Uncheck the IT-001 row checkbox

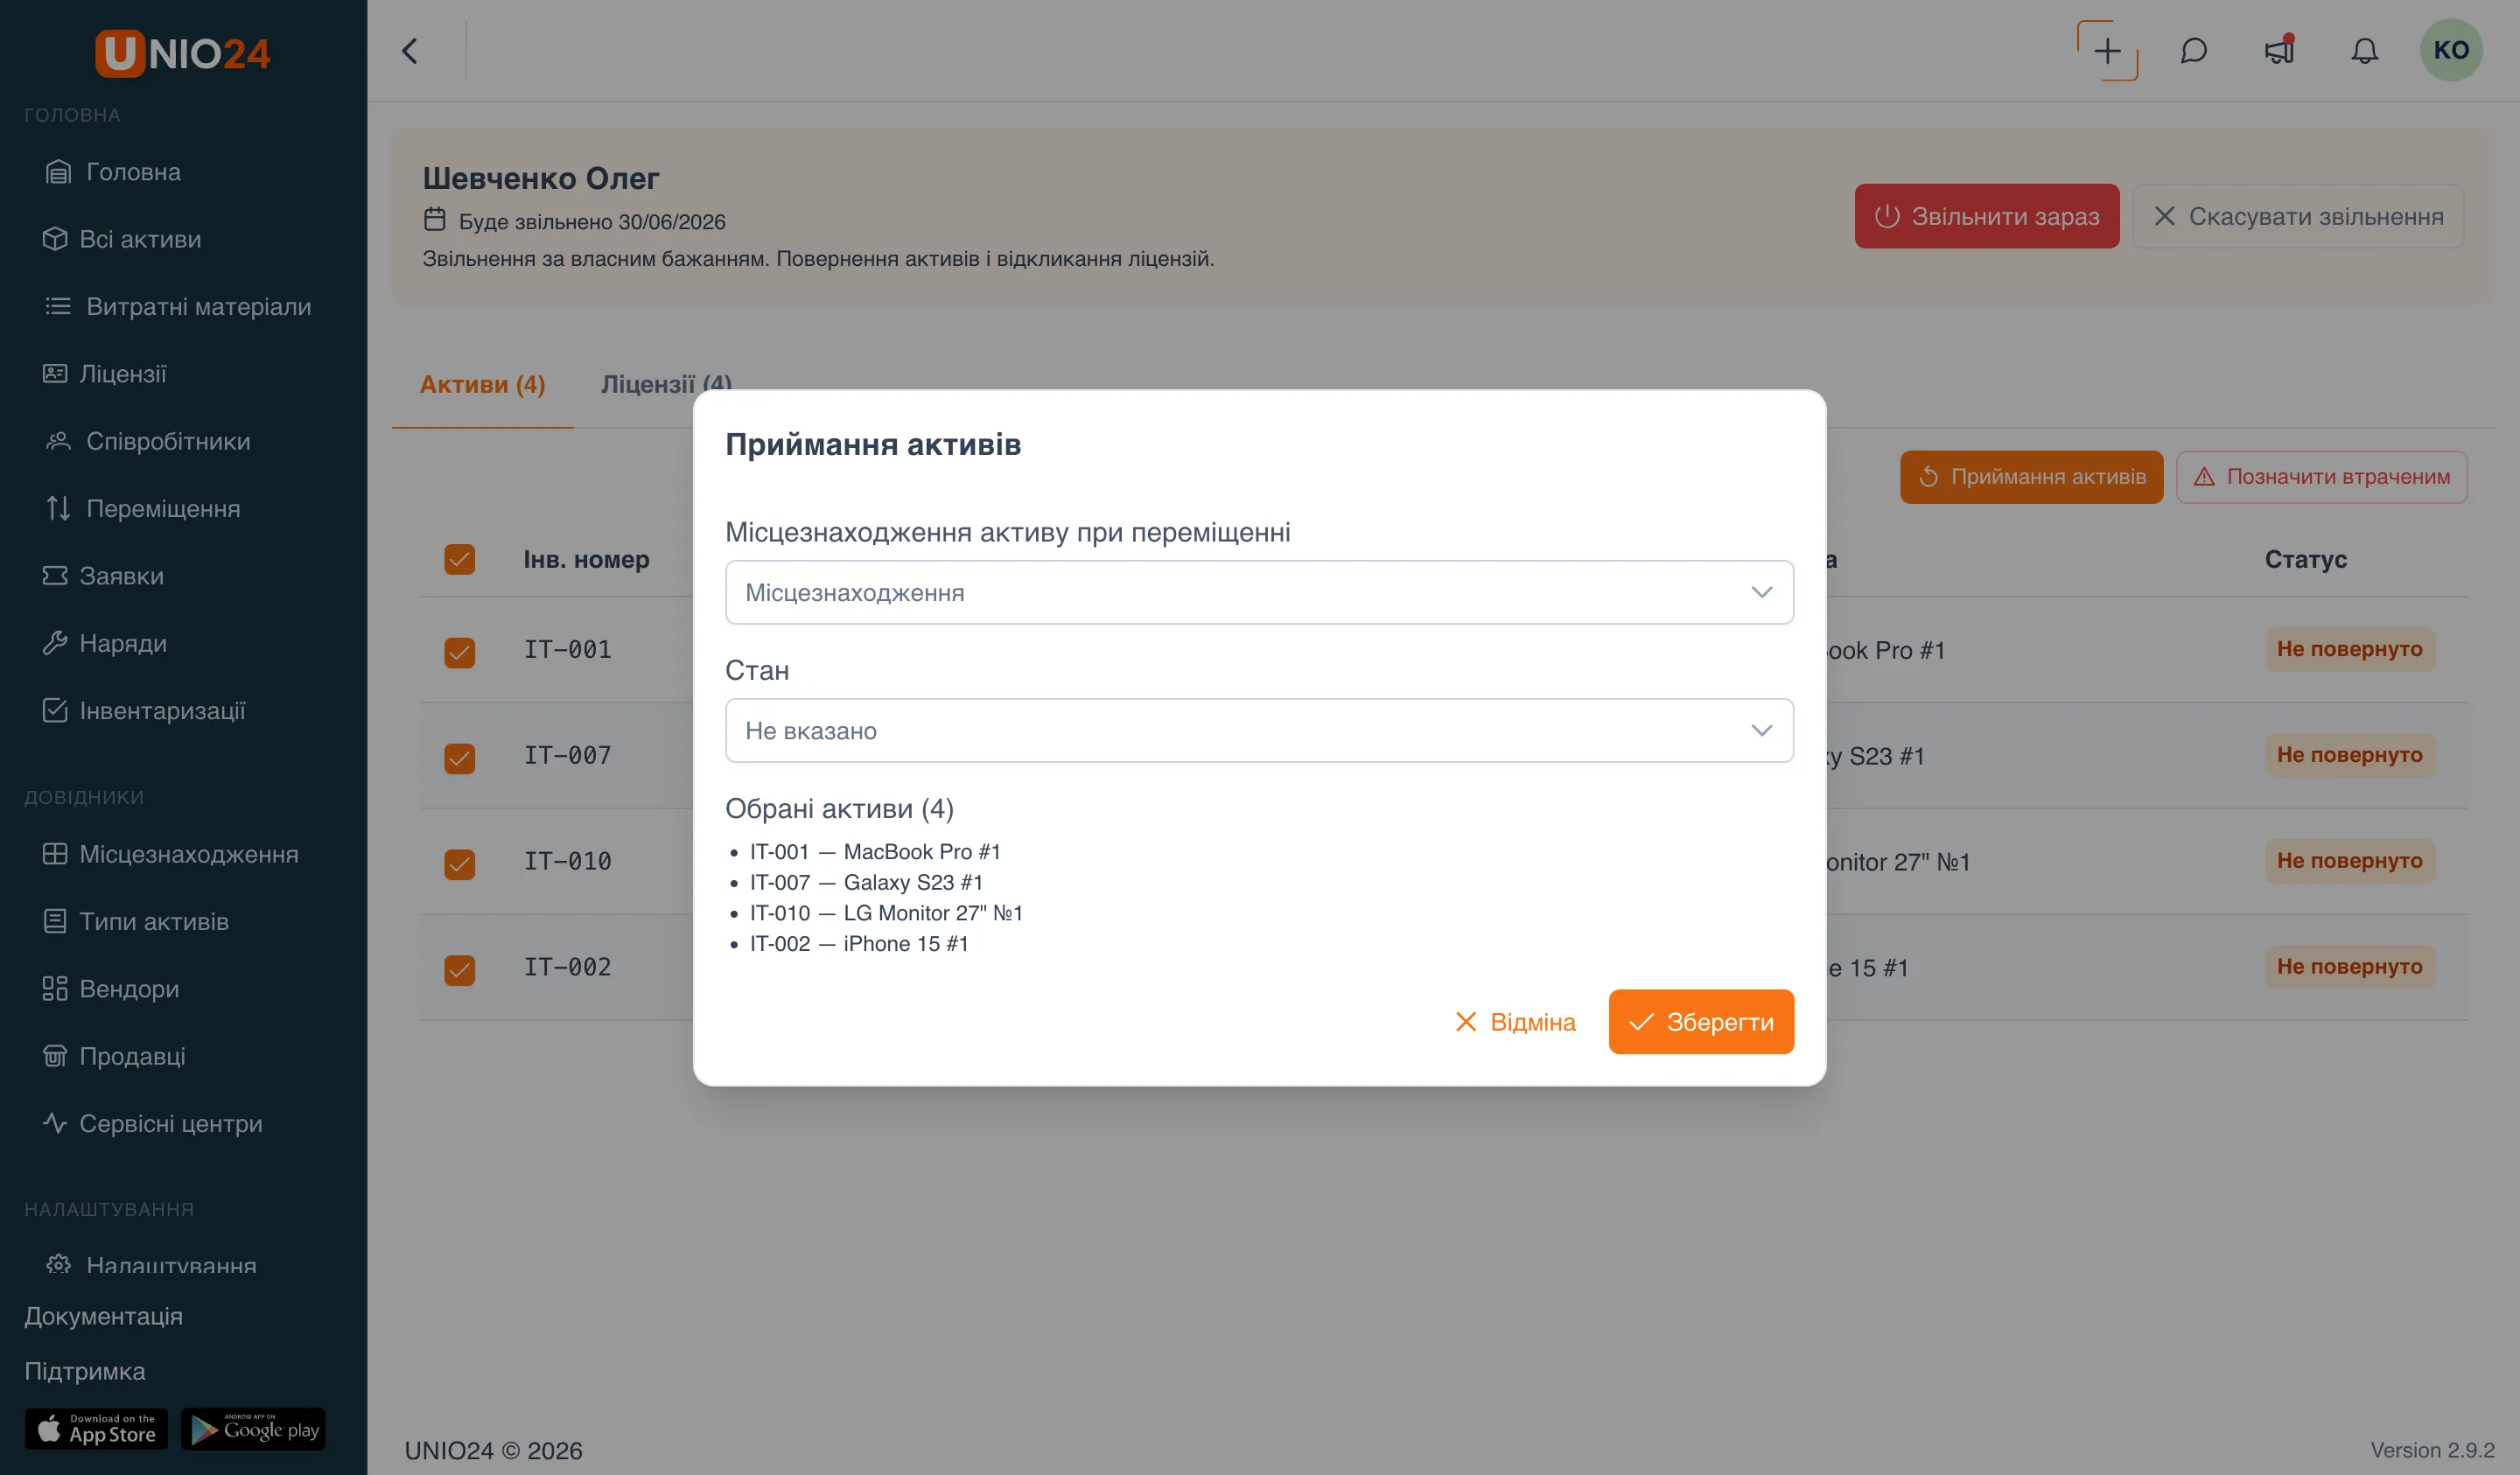click(460, 652)
